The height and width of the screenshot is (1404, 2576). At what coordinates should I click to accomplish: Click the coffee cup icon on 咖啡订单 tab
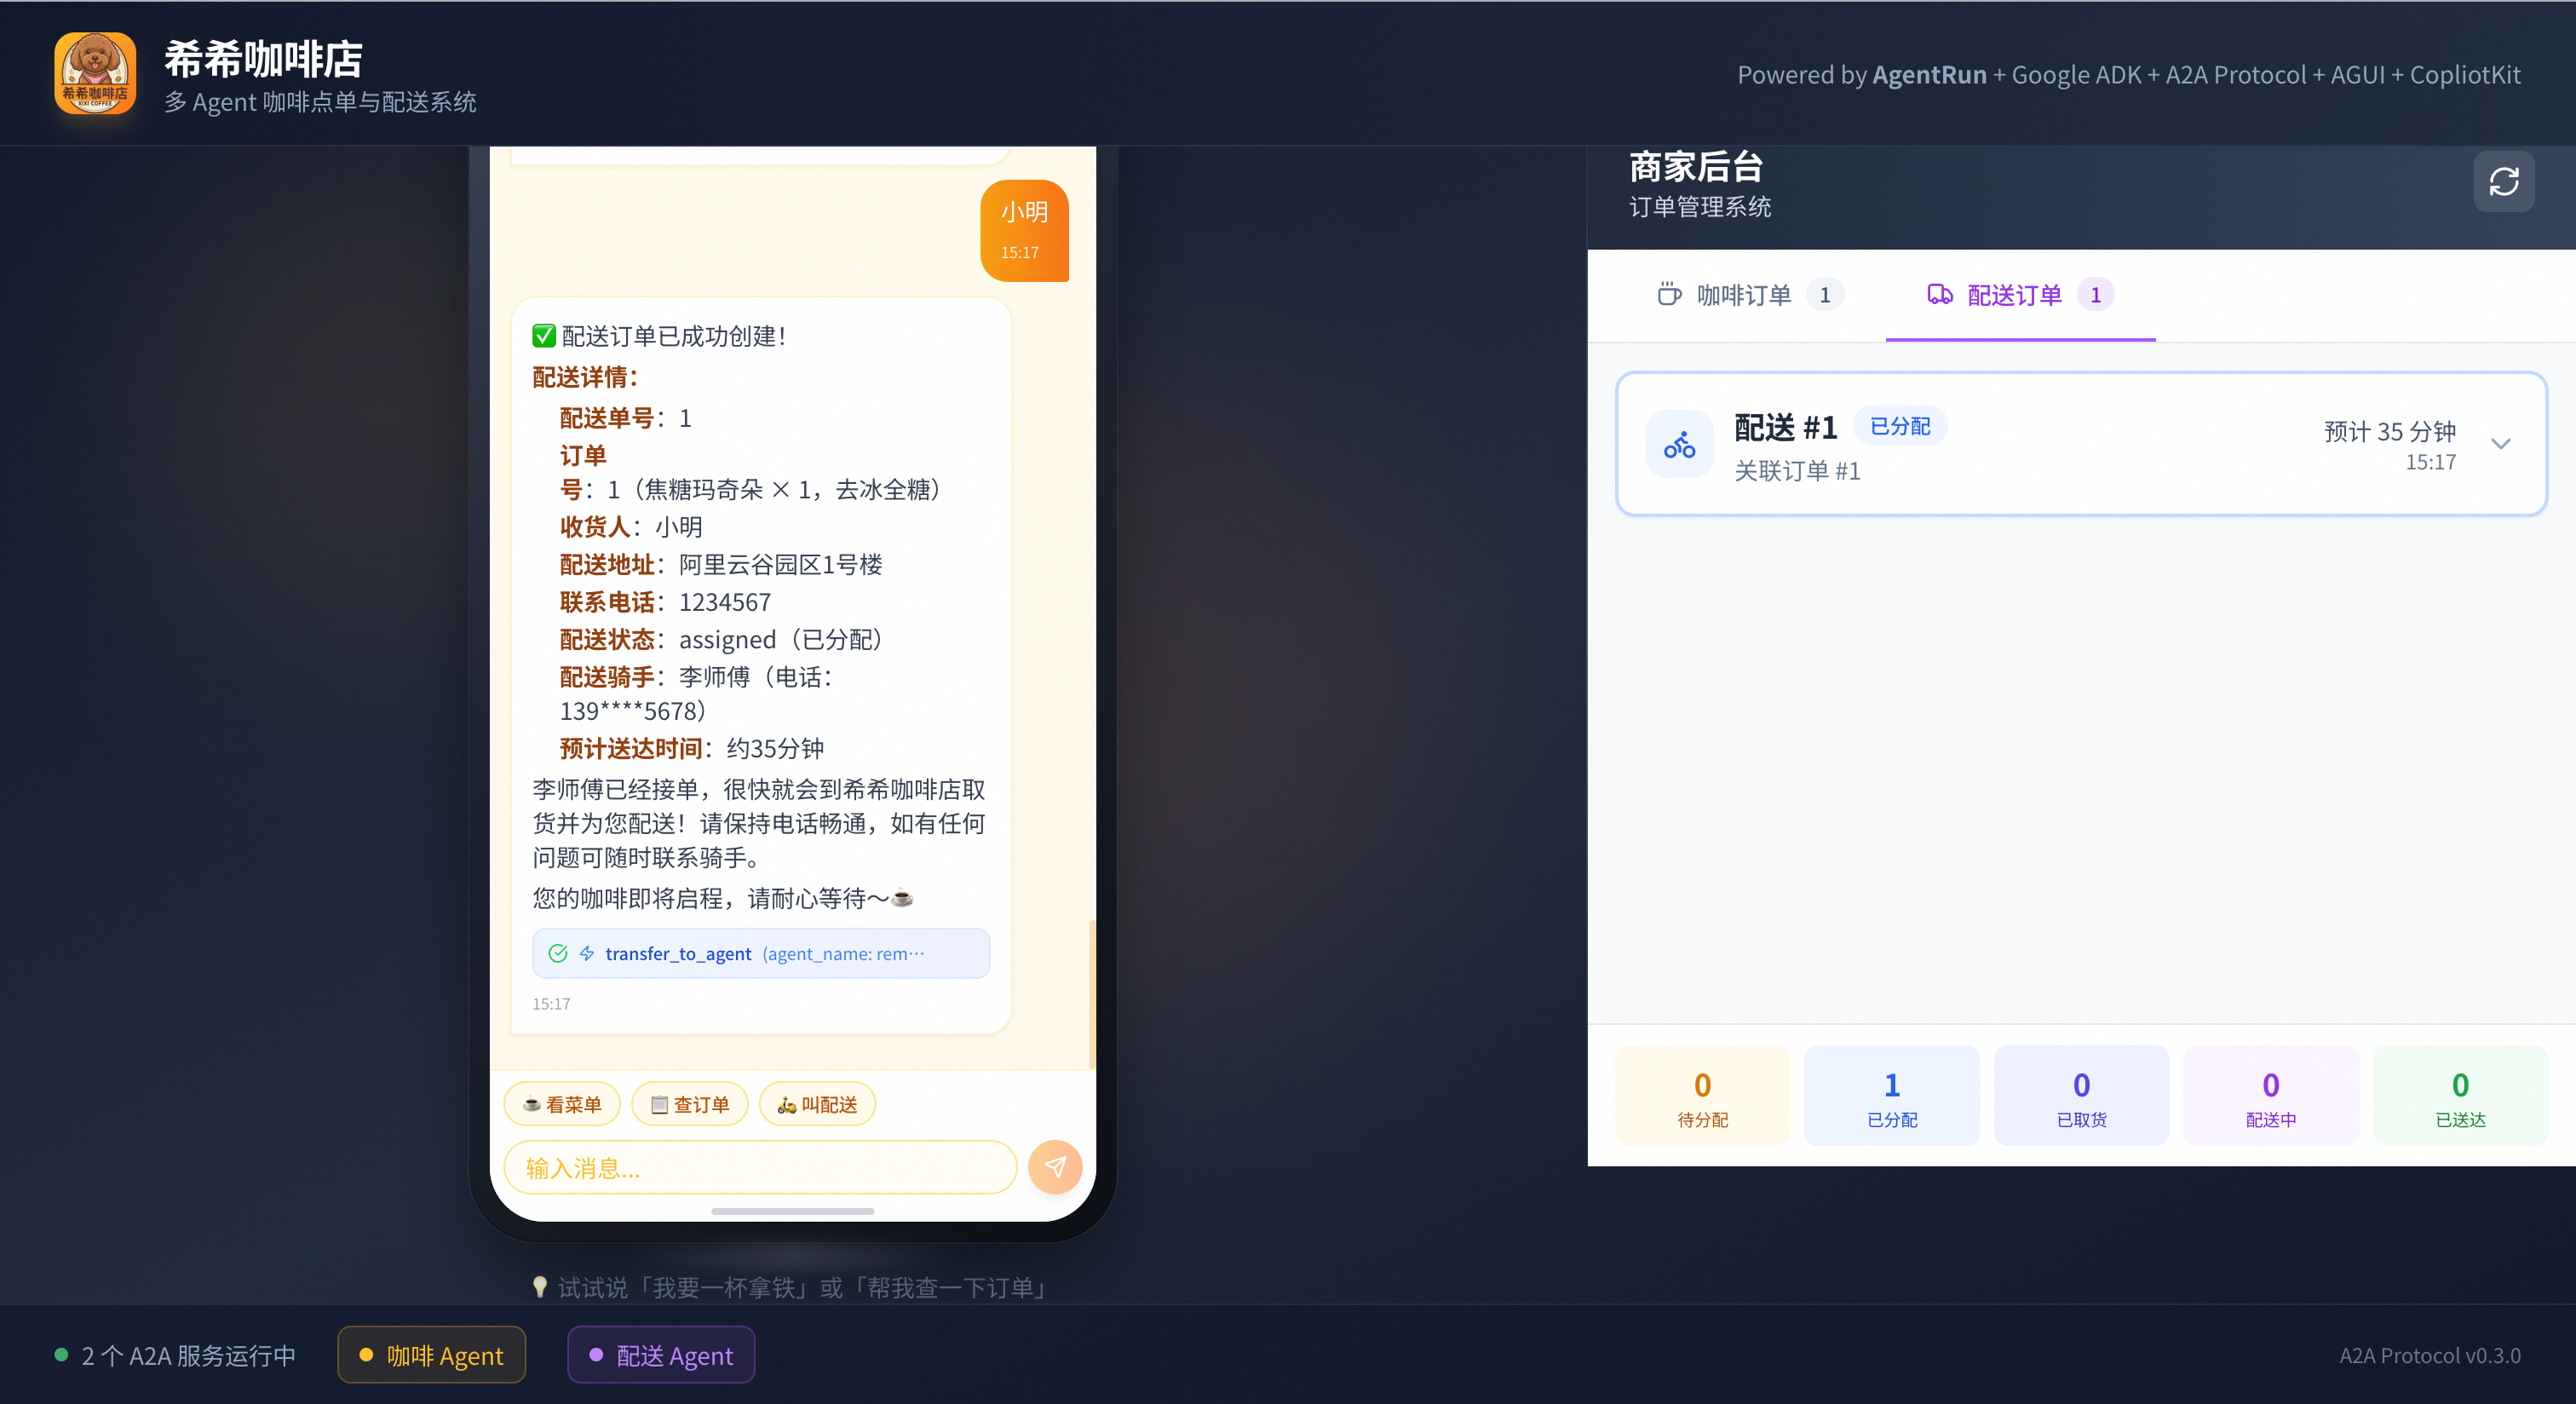pos(1669,294)
